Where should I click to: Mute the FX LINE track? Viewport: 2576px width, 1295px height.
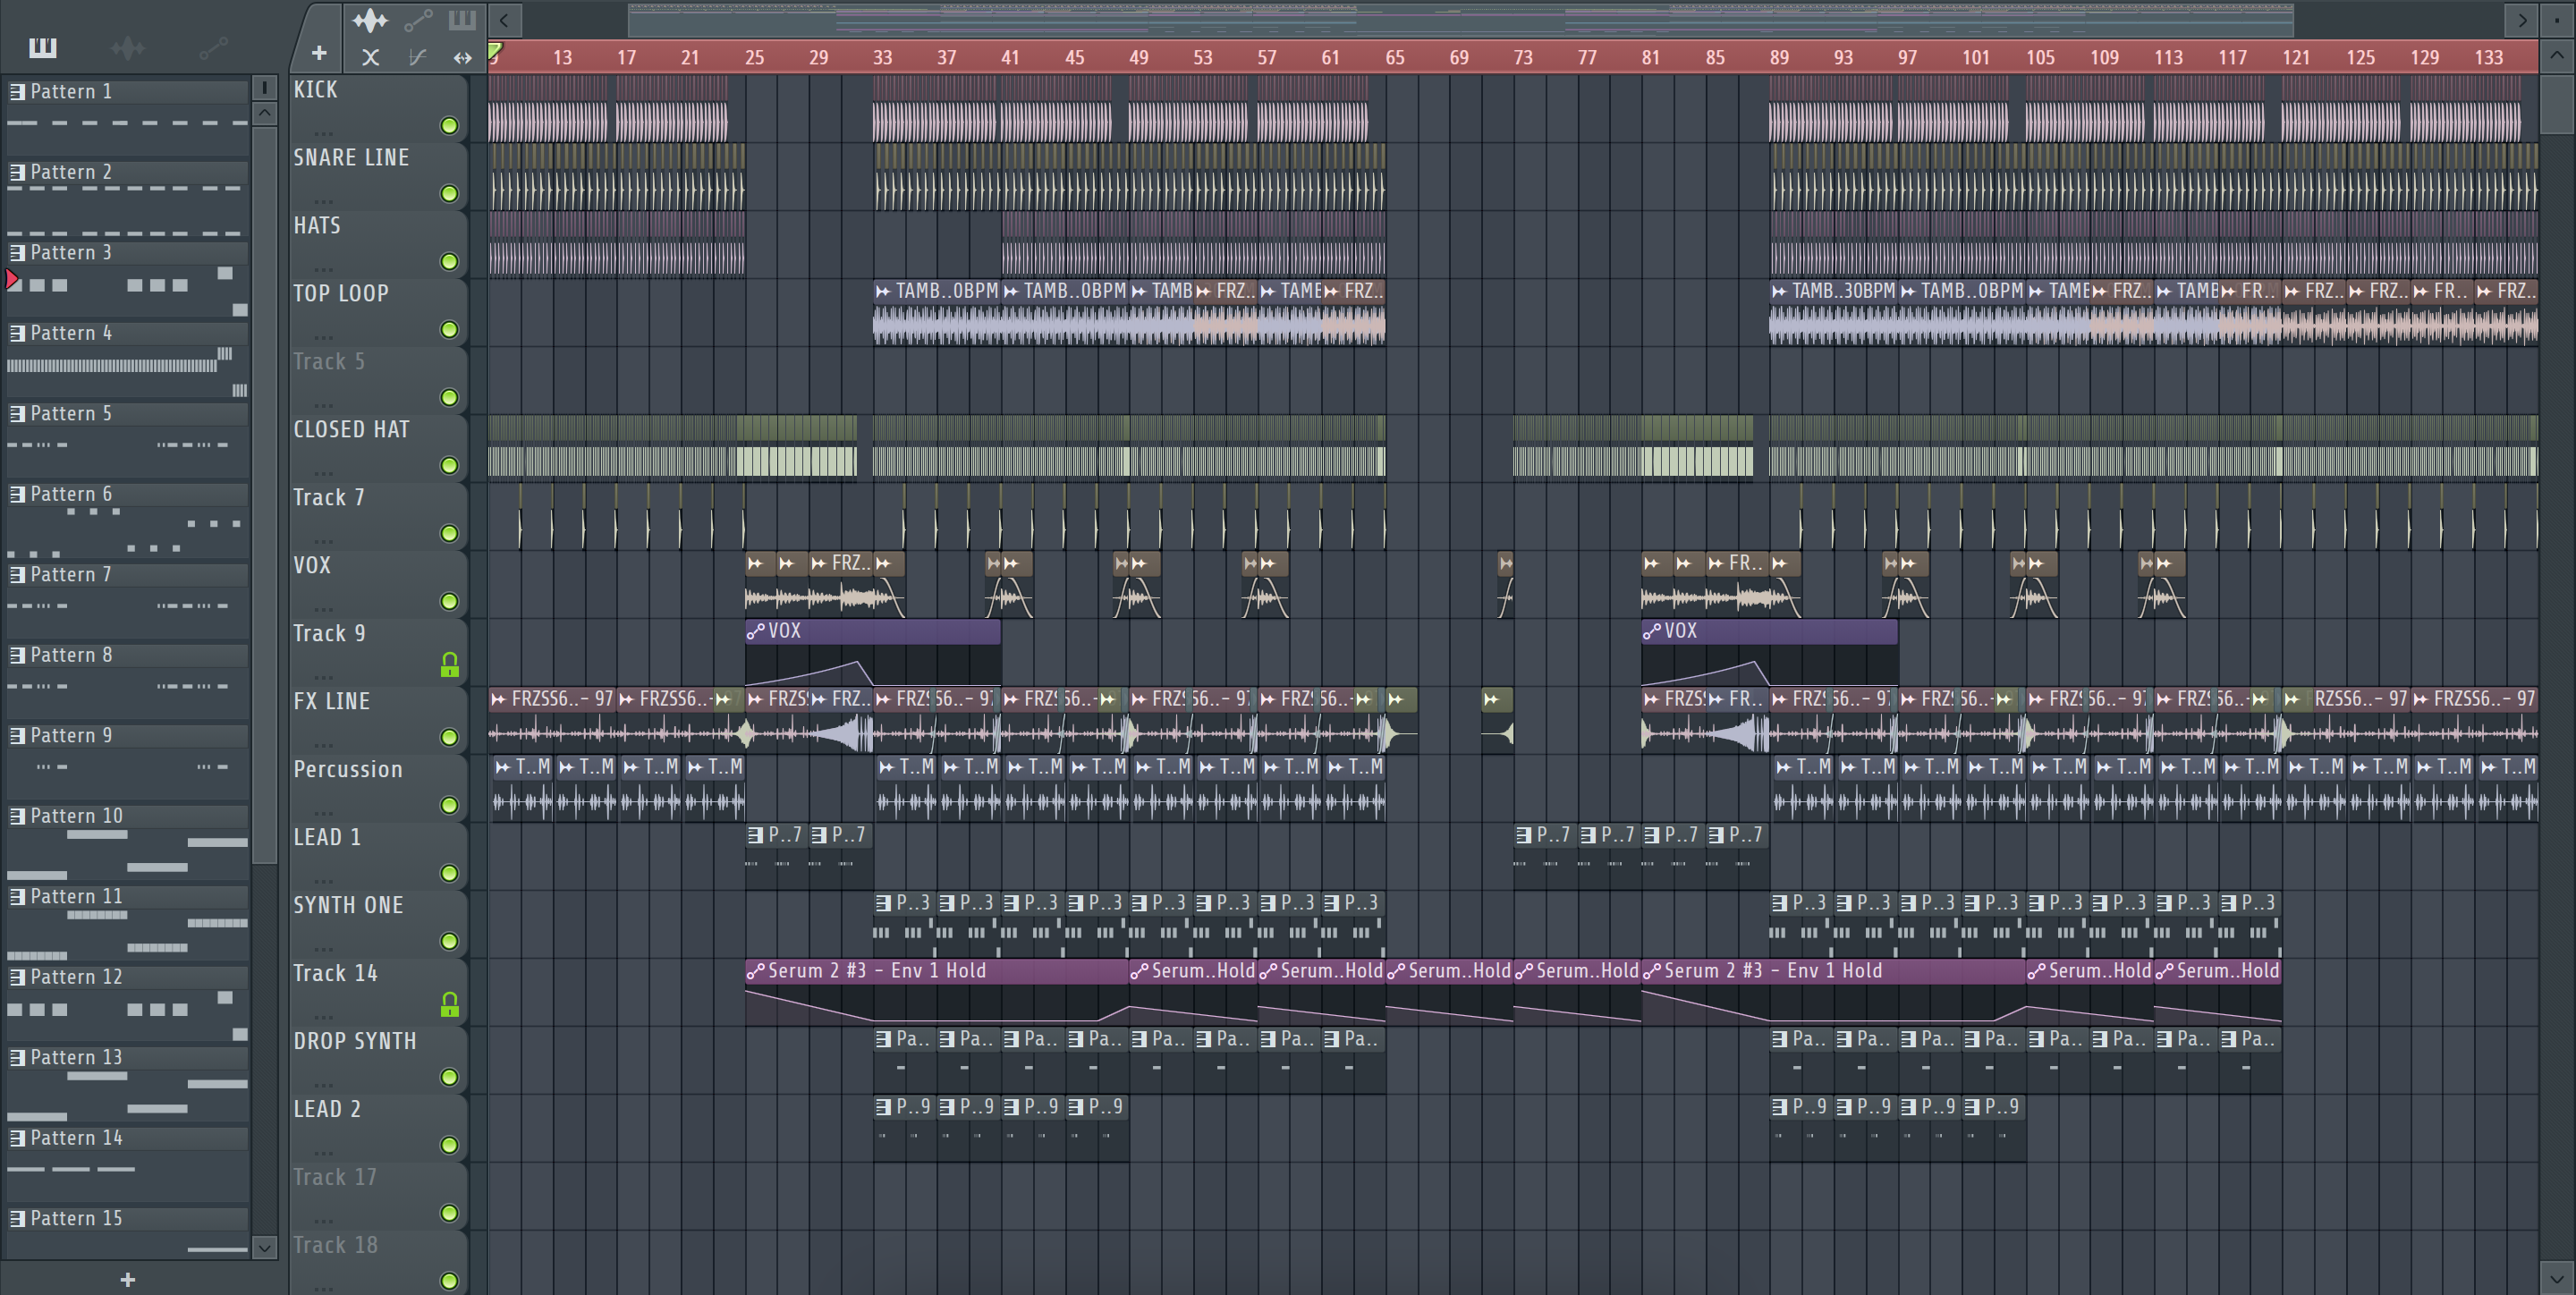click(449, 738)
